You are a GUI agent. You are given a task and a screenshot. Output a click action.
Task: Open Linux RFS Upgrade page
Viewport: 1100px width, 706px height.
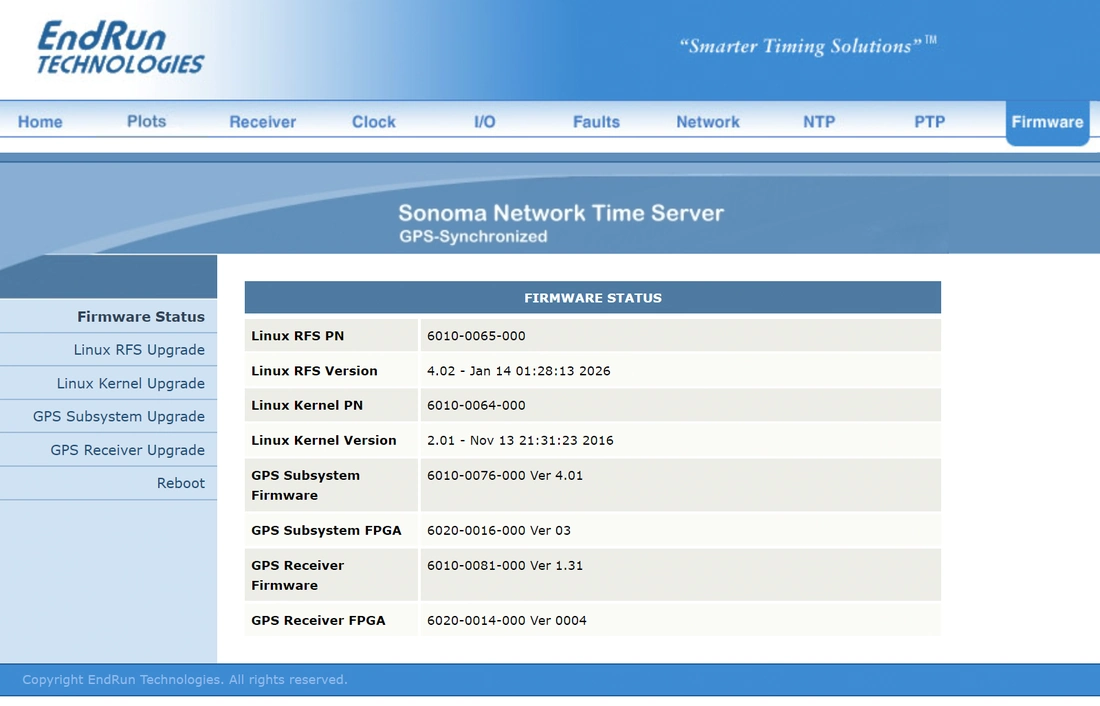(x=139, y=349)
